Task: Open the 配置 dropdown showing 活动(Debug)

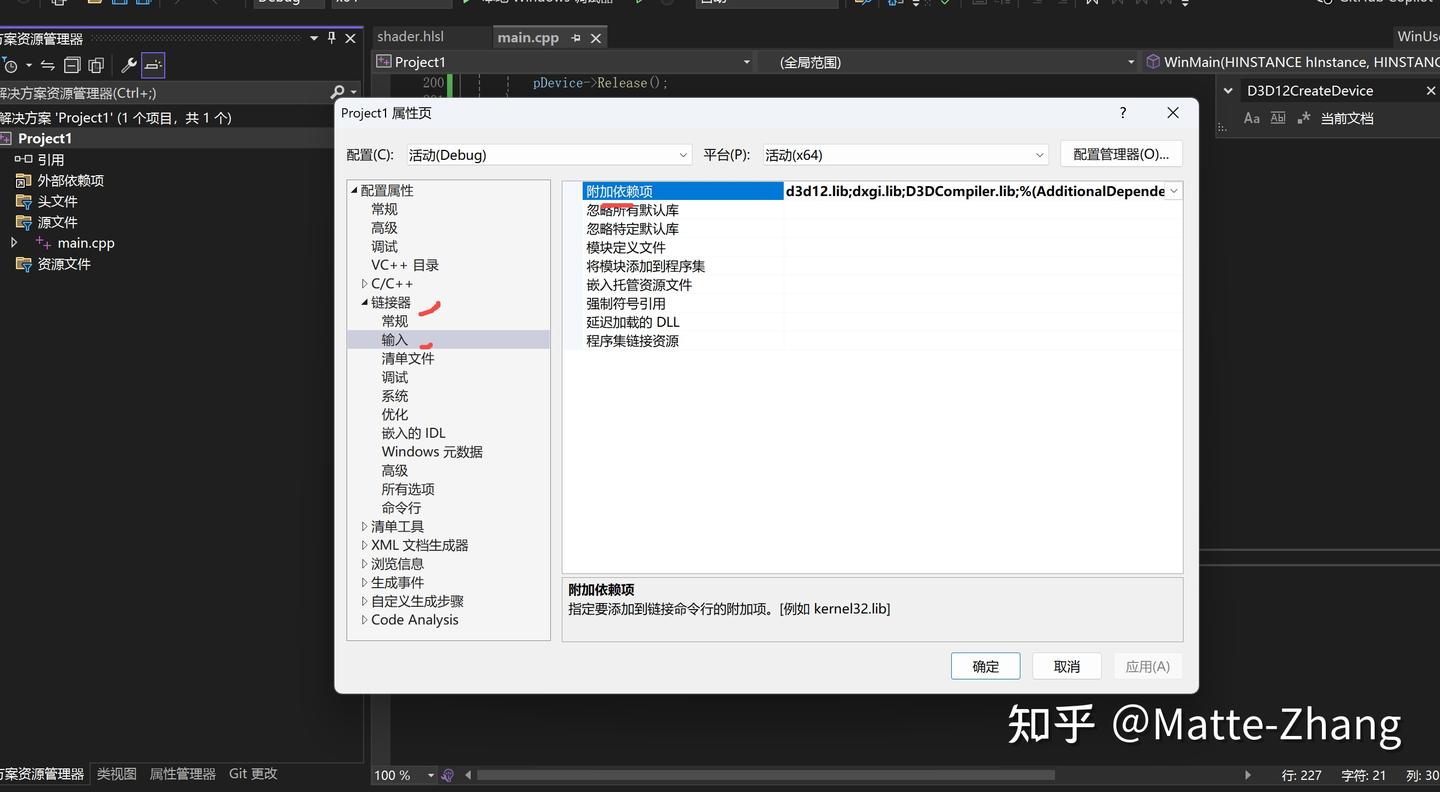Action: pyautogui.click(x=548, y=154)
